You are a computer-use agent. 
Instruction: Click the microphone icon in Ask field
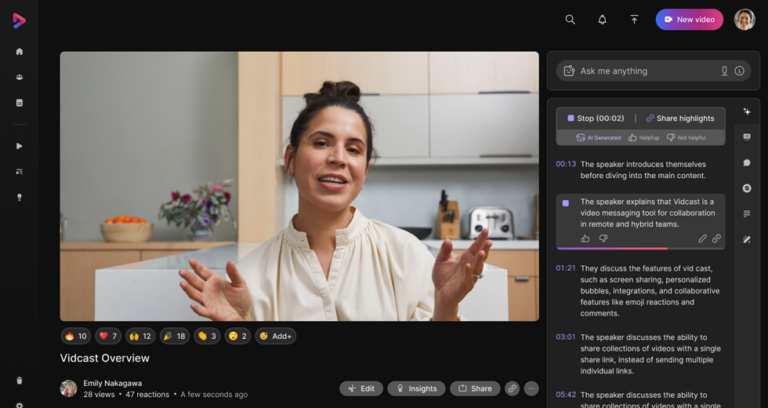[724, 71]
